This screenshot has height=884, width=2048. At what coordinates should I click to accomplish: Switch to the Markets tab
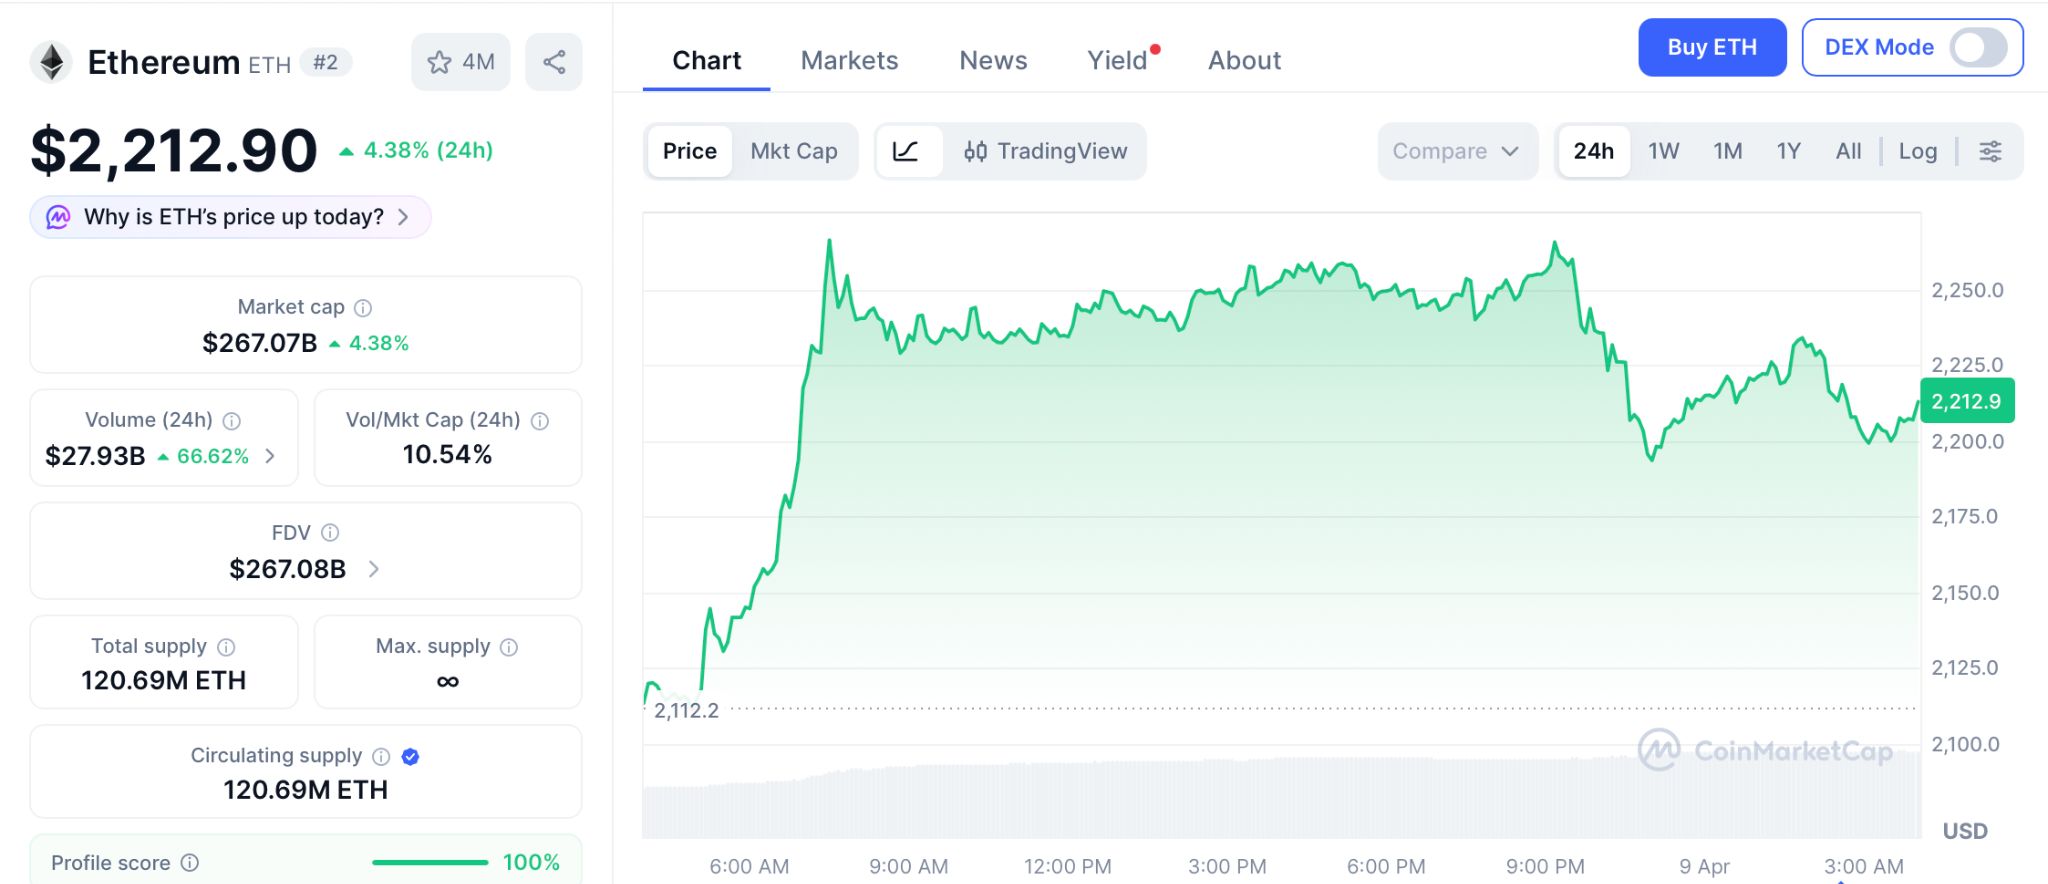point(849,61)
